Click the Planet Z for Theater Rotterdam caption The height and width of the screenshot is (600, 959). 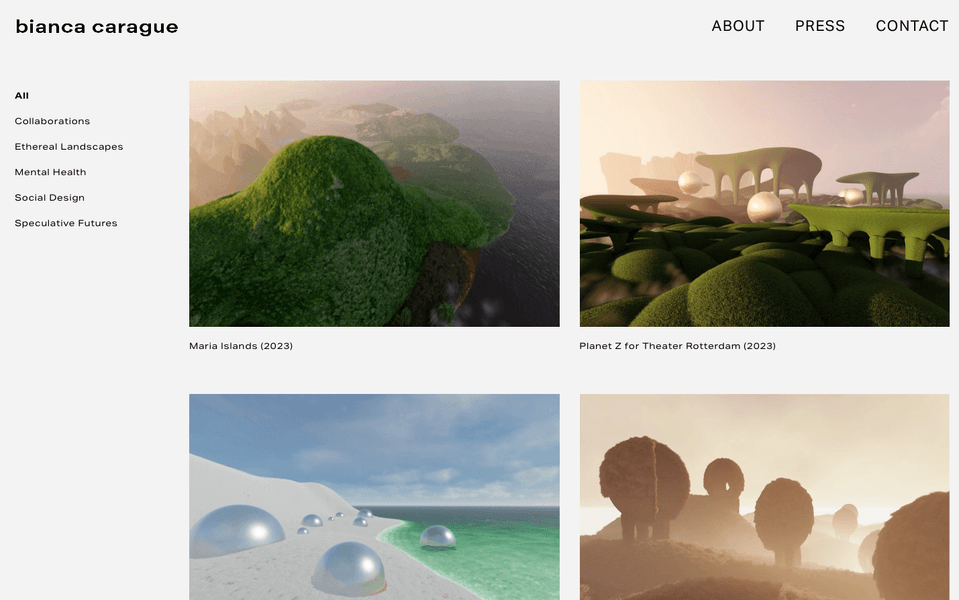point(677,346)
